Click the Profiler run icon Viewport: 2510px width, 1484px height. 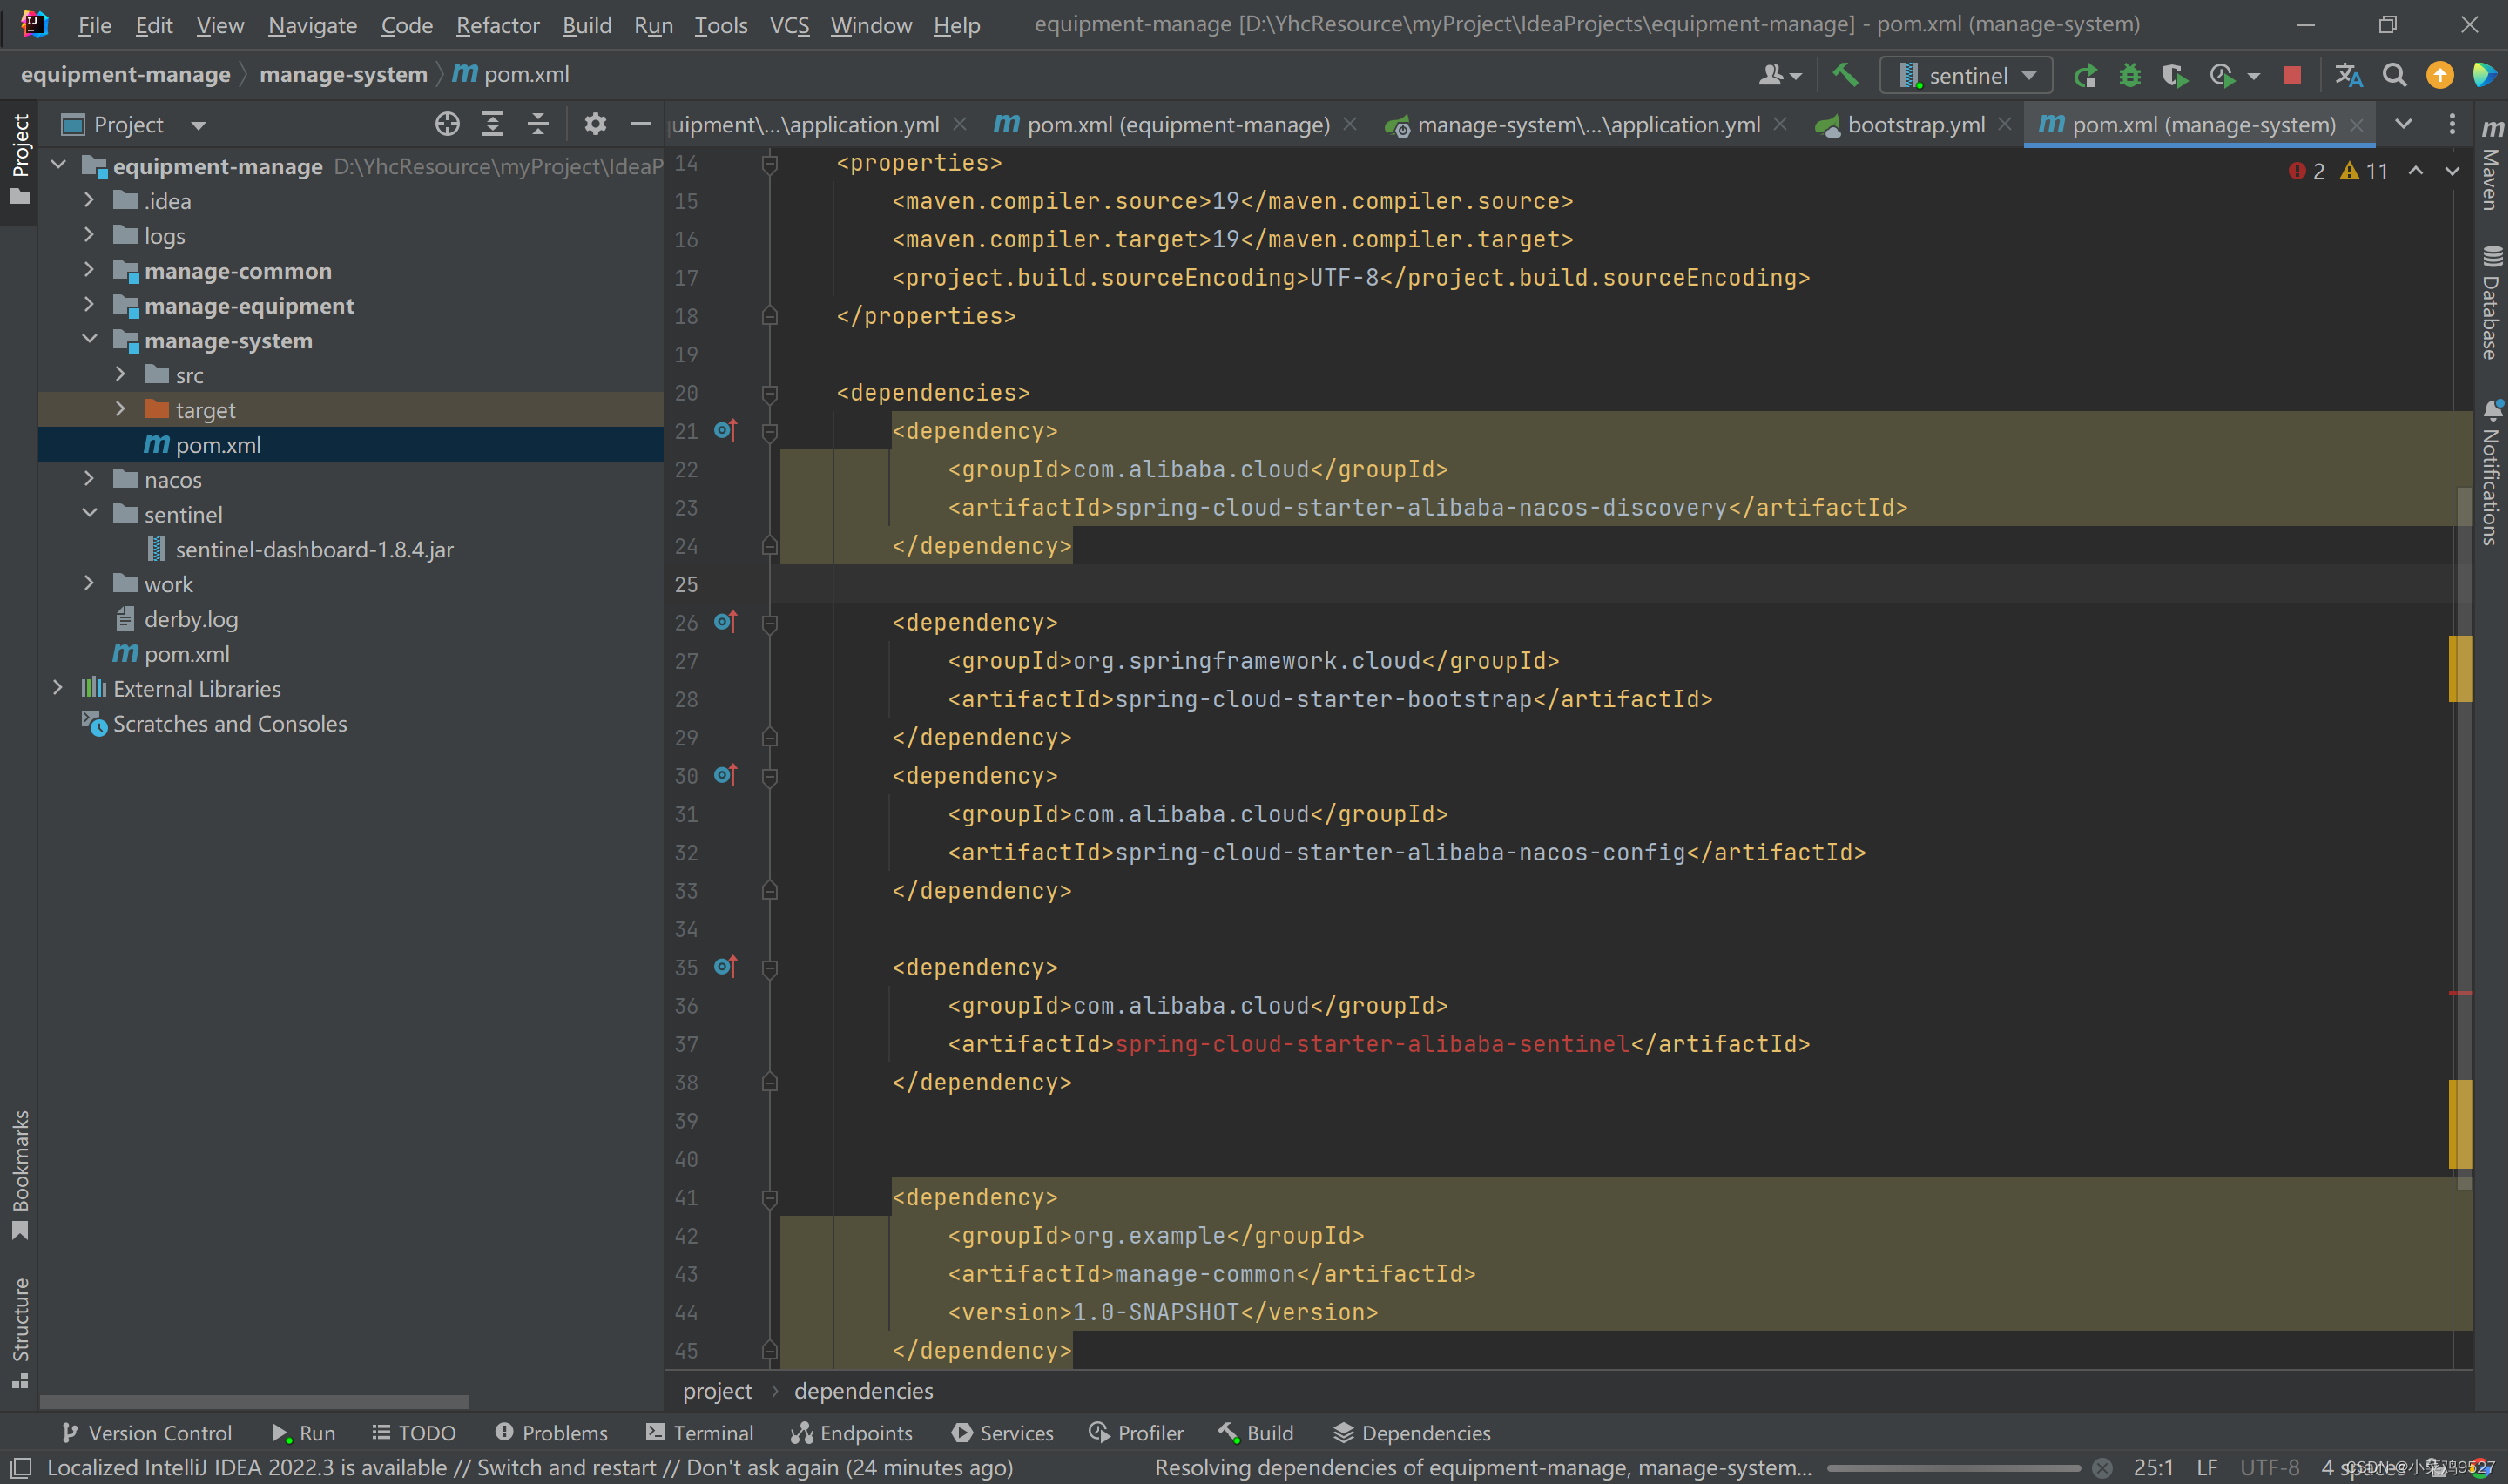(2223, 76)
